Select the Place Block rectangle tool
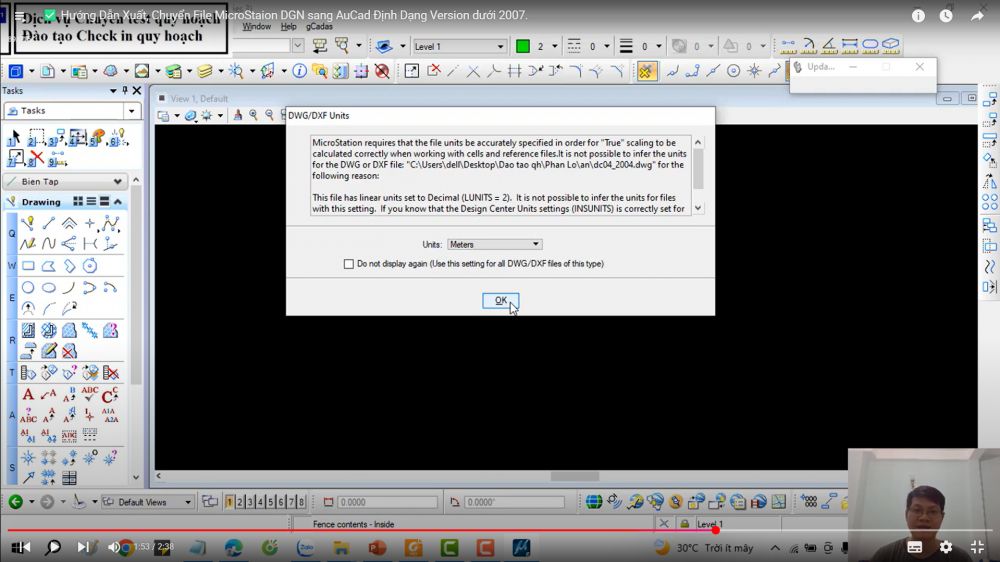The image size is (1000, 562). tap(28, 265)
